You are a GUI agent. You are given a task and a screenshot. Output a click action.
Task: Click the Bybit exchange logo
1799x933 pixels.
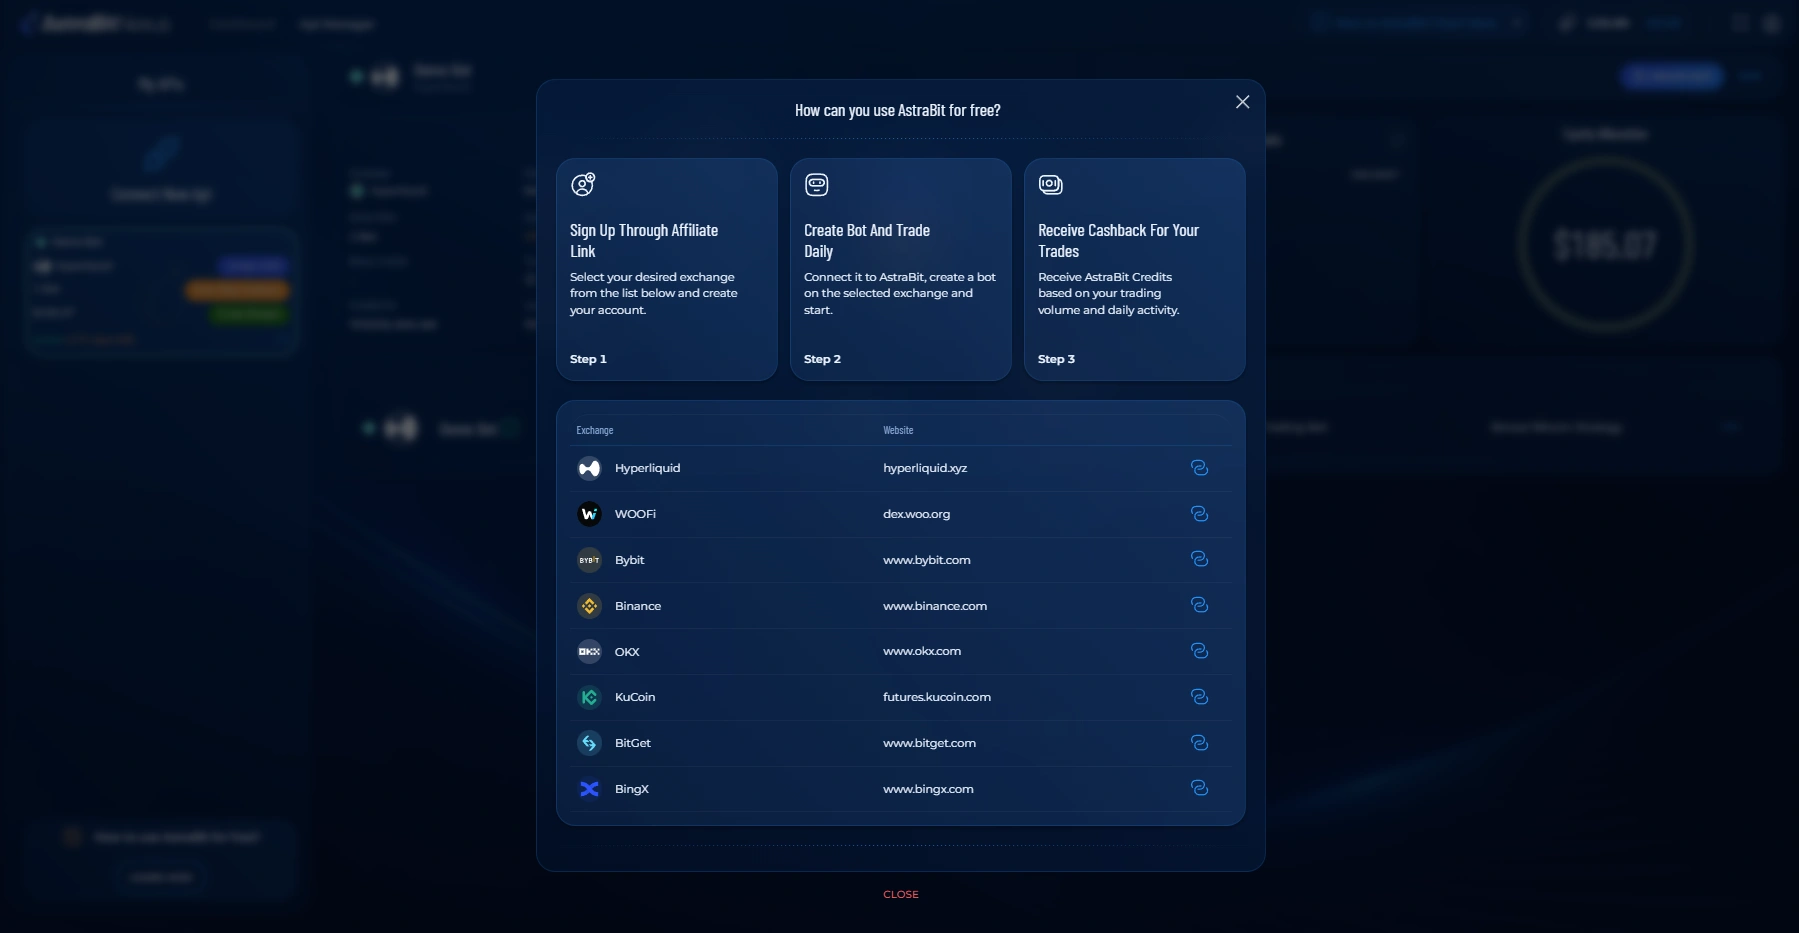[589, 560]
